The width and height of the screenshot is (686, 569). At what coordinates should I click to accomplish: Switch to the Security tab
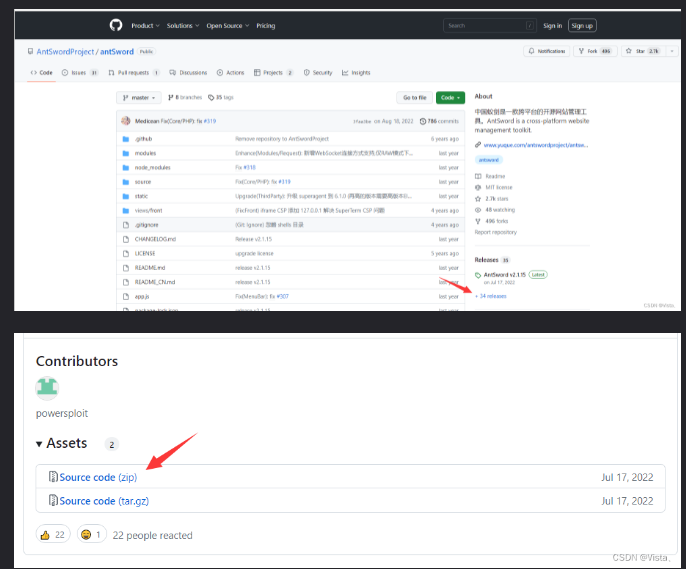[x=318, y=73]
